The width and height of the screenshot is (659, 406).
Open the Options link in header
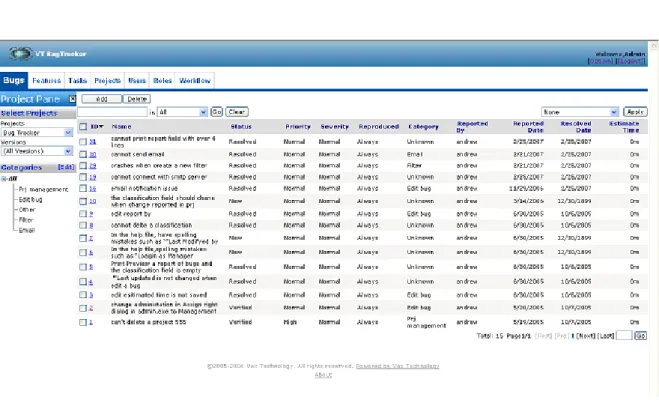(601, 61)
